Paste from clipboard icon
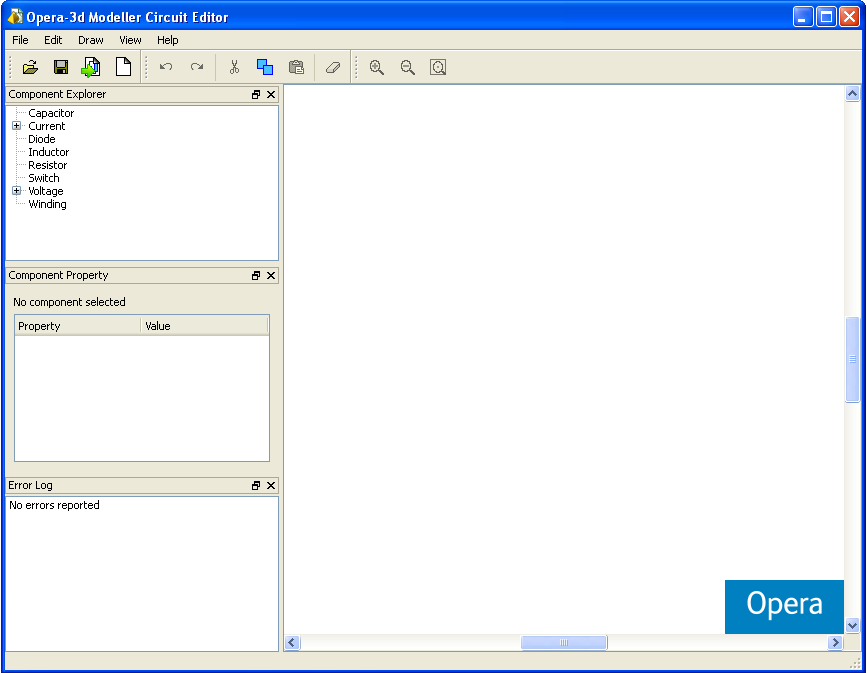The image size is (867, 673). tap(296, 67)
